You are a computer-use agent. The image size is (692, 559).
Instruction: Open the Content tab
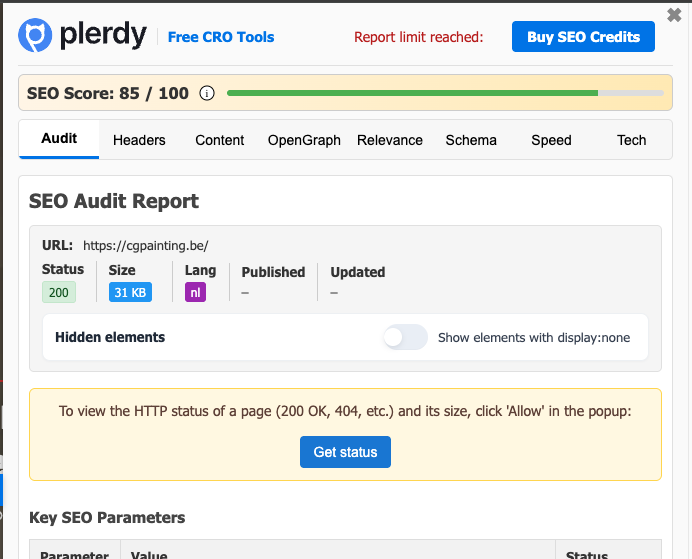coord(220,140)
